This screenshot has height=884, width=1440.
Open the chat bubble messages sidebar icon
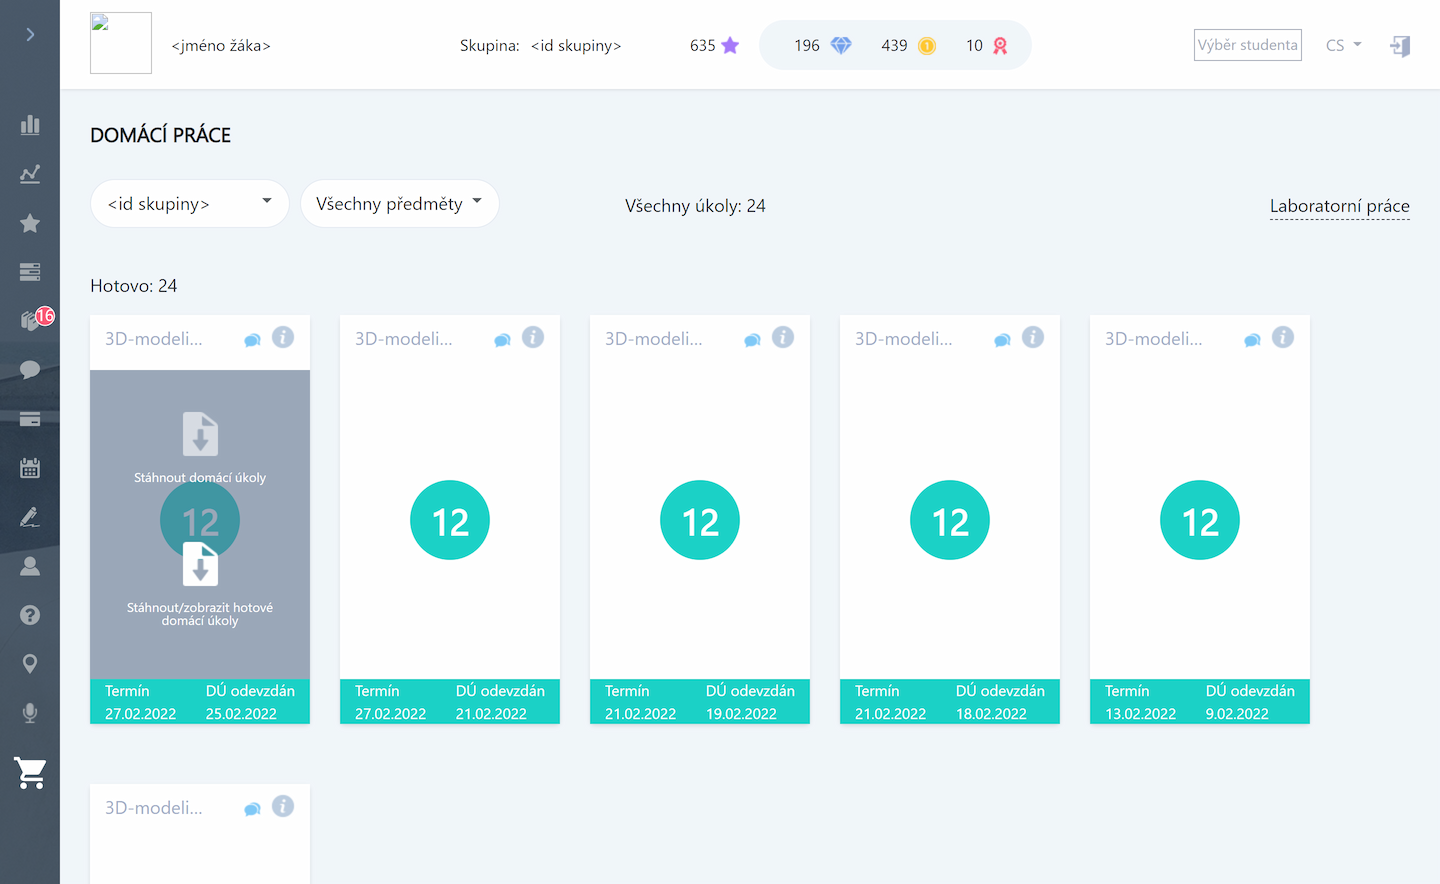click(x=30, y=370)
